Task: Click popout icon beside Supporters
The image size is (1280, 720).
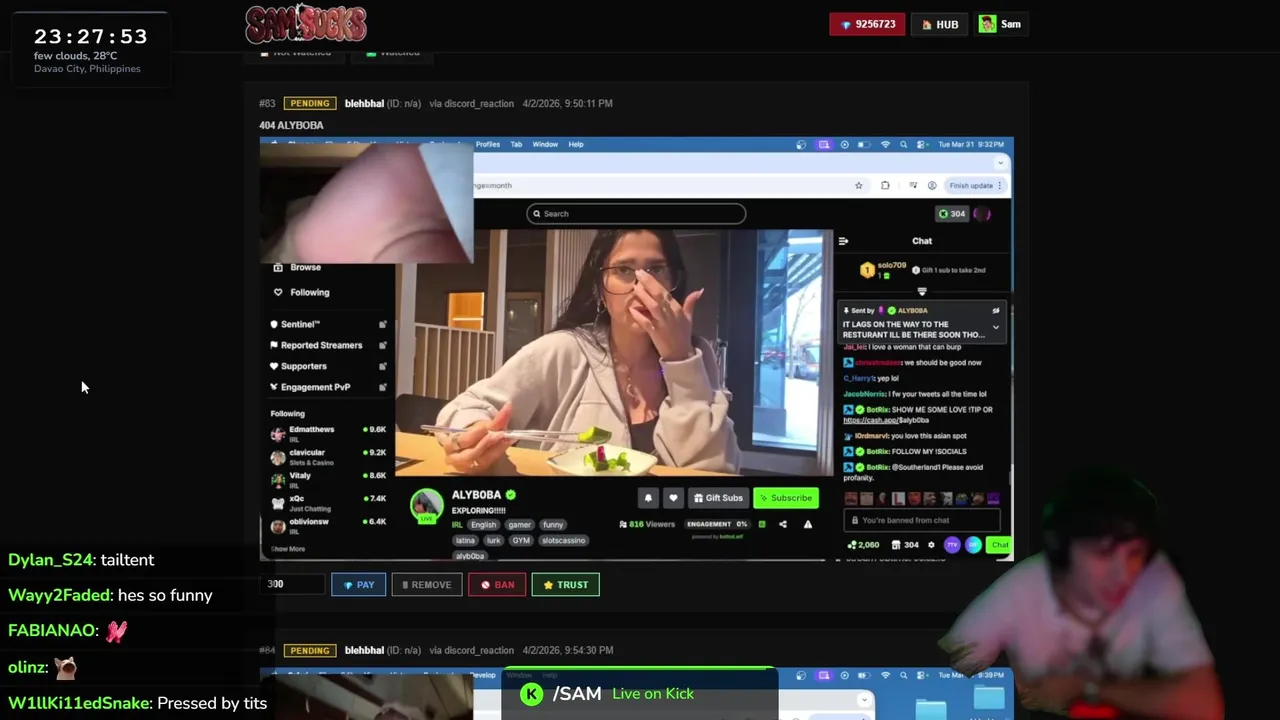Action: (x=382, y=366)
